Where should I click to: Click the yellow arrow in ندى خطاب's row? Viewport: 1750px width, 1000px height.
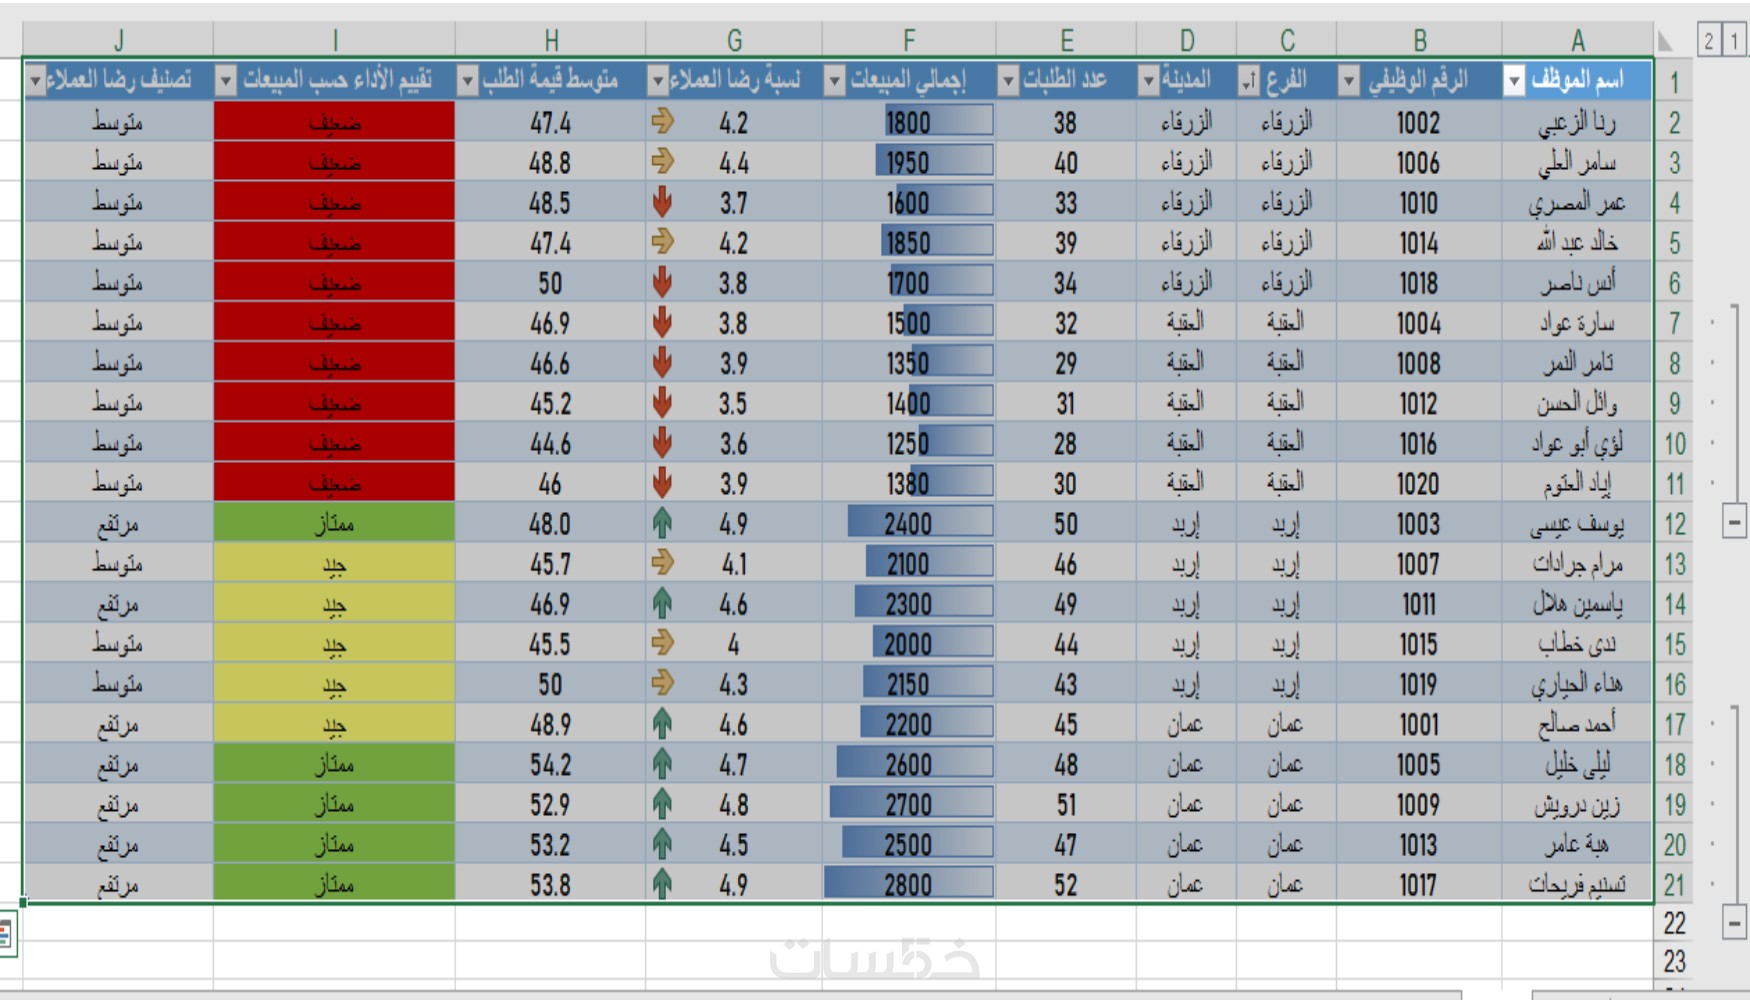pos(662,642)
